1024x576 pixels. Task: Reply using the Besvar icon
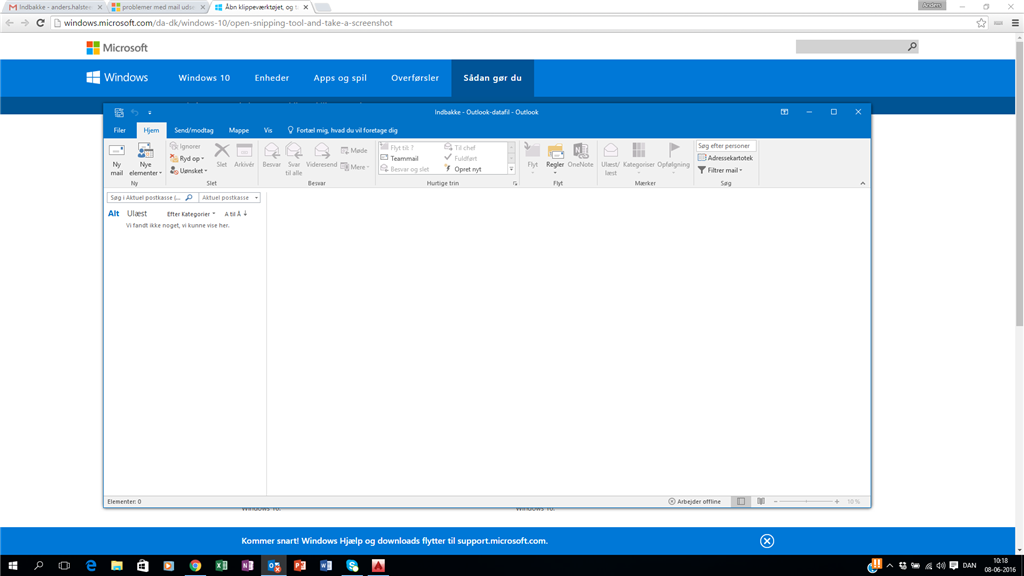click(272, 156)
